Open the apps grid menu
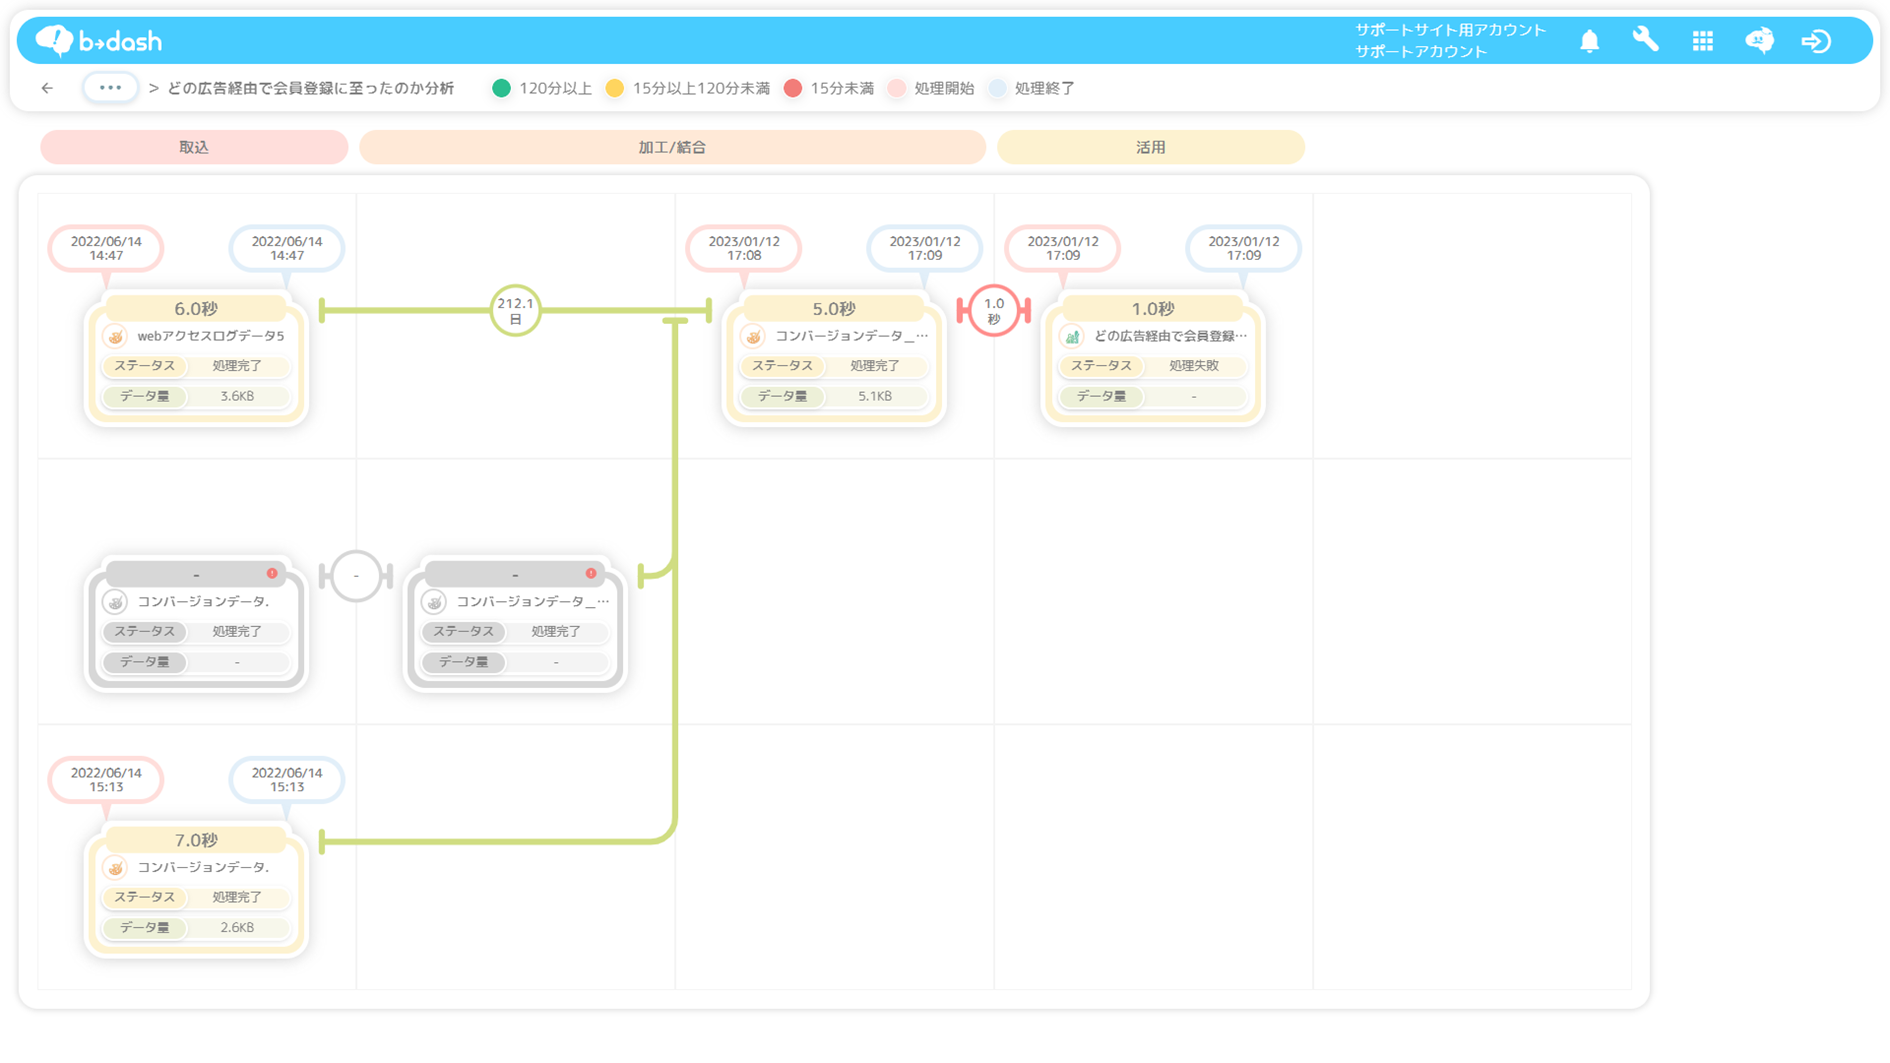The image size is (1890, 1063). (1702, 41)
